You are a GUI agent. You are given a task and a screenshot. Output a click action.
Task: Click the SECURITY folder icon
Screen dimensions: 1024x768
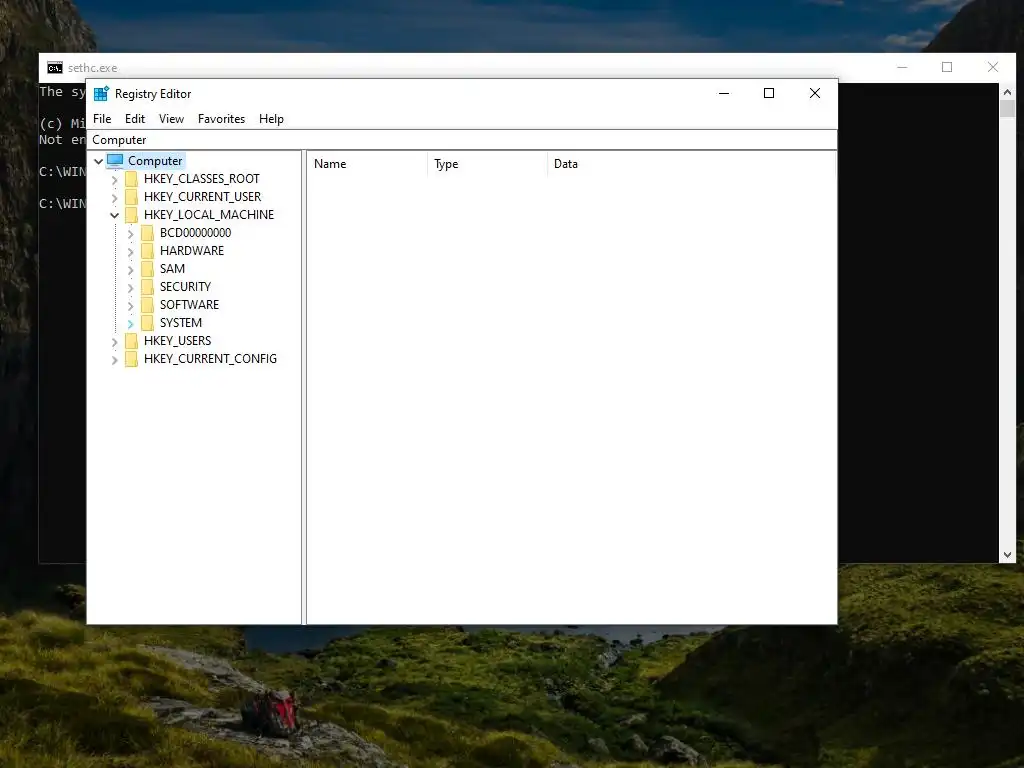[x=148, y=287]
